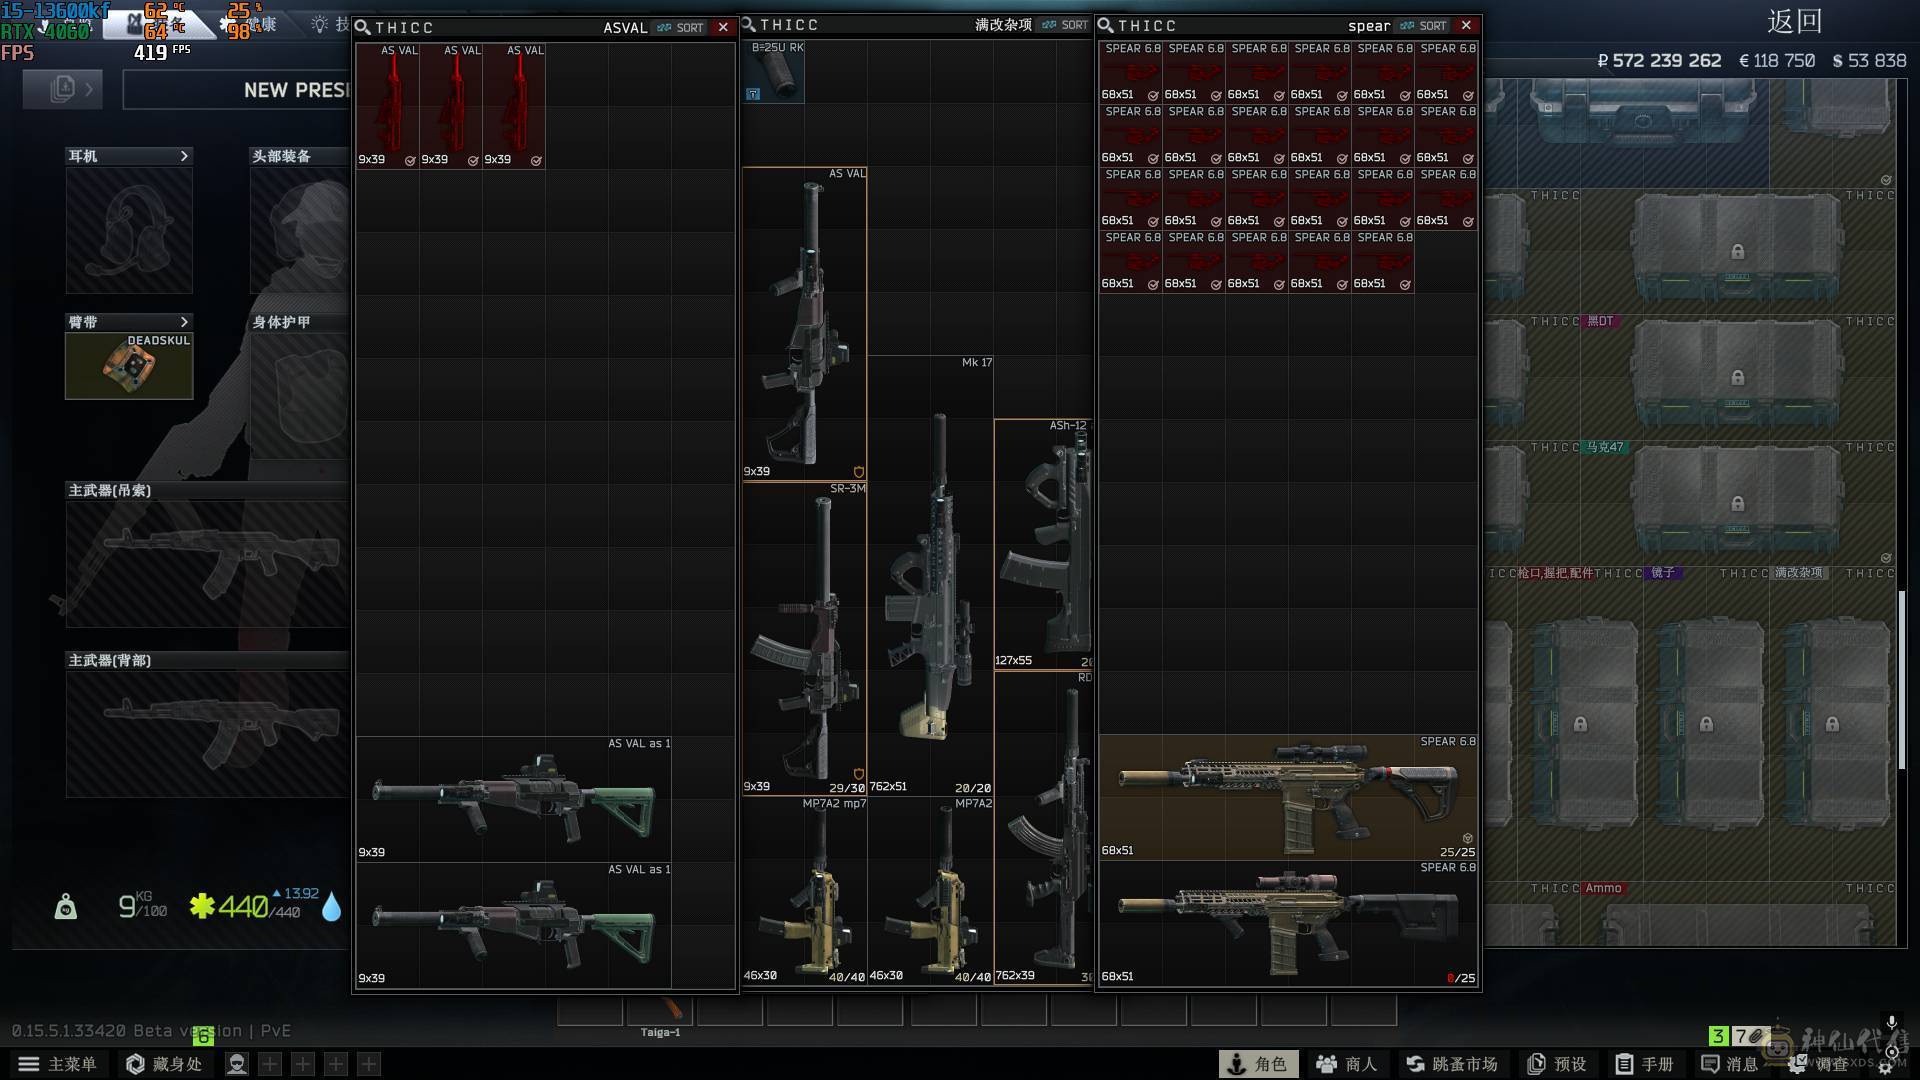Switch to the 角色 character tab
1920x1080 pixels.
click(x=1258, y=1064)
